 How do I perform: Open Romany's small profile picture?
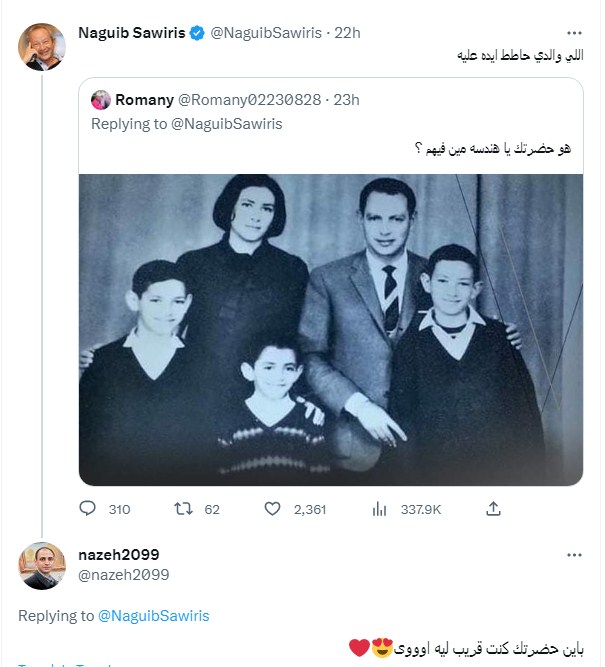click(101, 99)
